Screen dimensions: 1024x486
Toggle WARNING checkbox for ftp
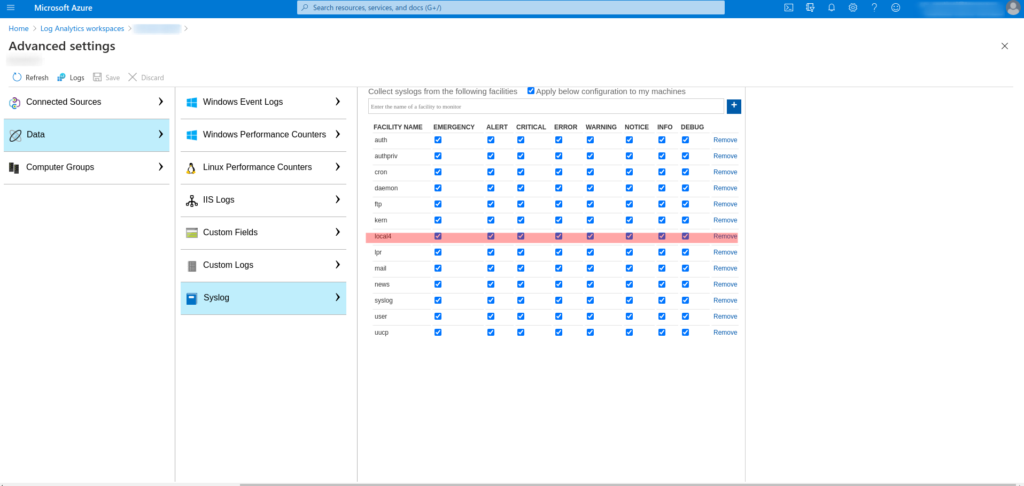(590, 204)
